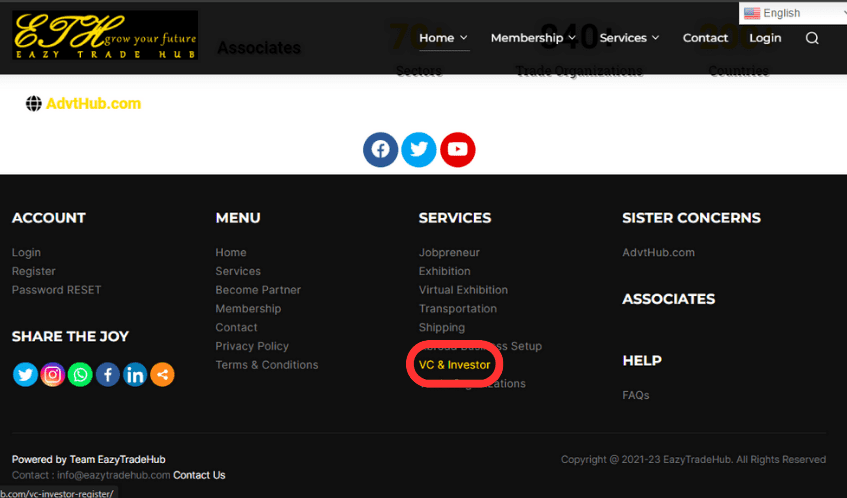Click the orange share icon in footer
The width and height of the screenshot is (847, 498).
coord(162,374)
